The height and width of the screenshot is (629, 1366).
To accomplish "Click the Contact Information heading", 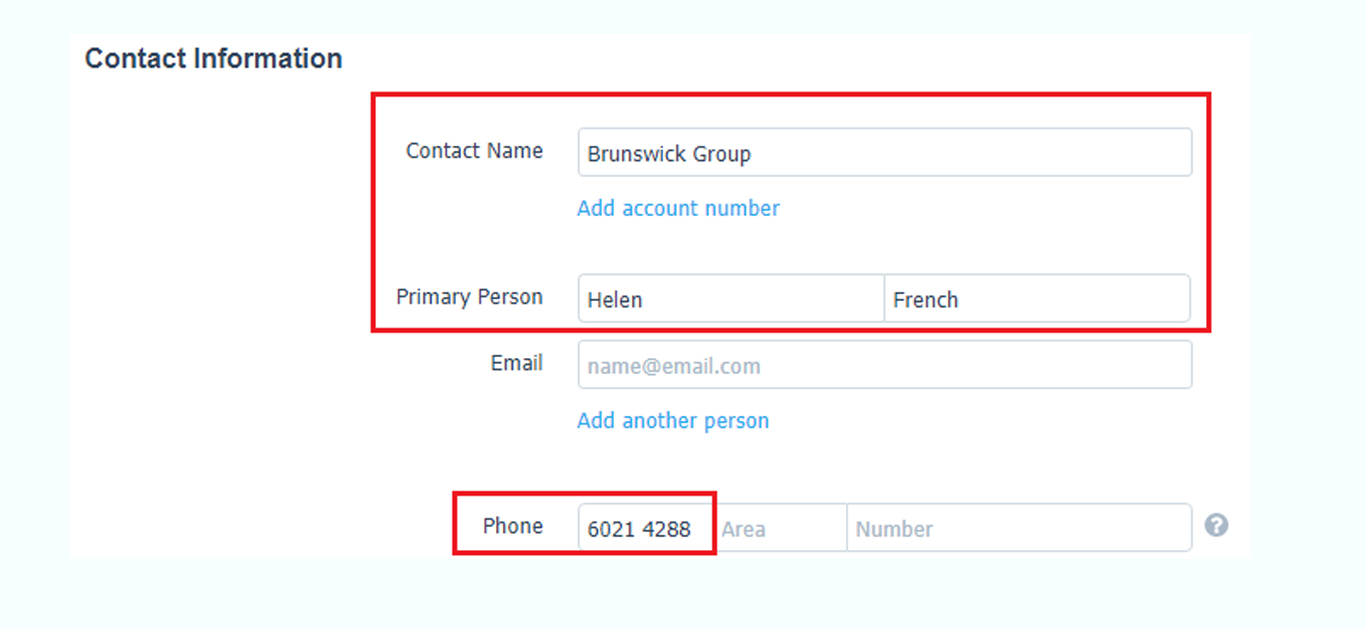I will pyautogui.click(x=214, y=58).
